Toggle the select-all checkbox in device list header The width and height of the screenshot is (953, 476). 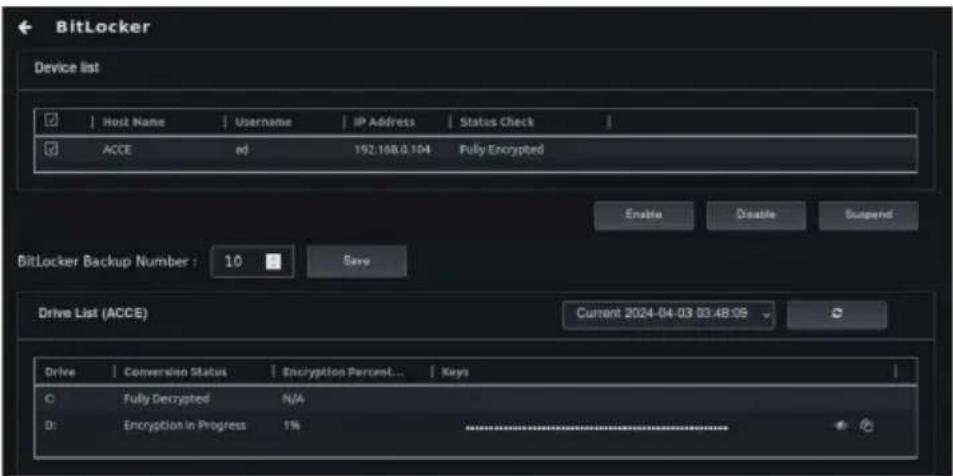(52, 122)
